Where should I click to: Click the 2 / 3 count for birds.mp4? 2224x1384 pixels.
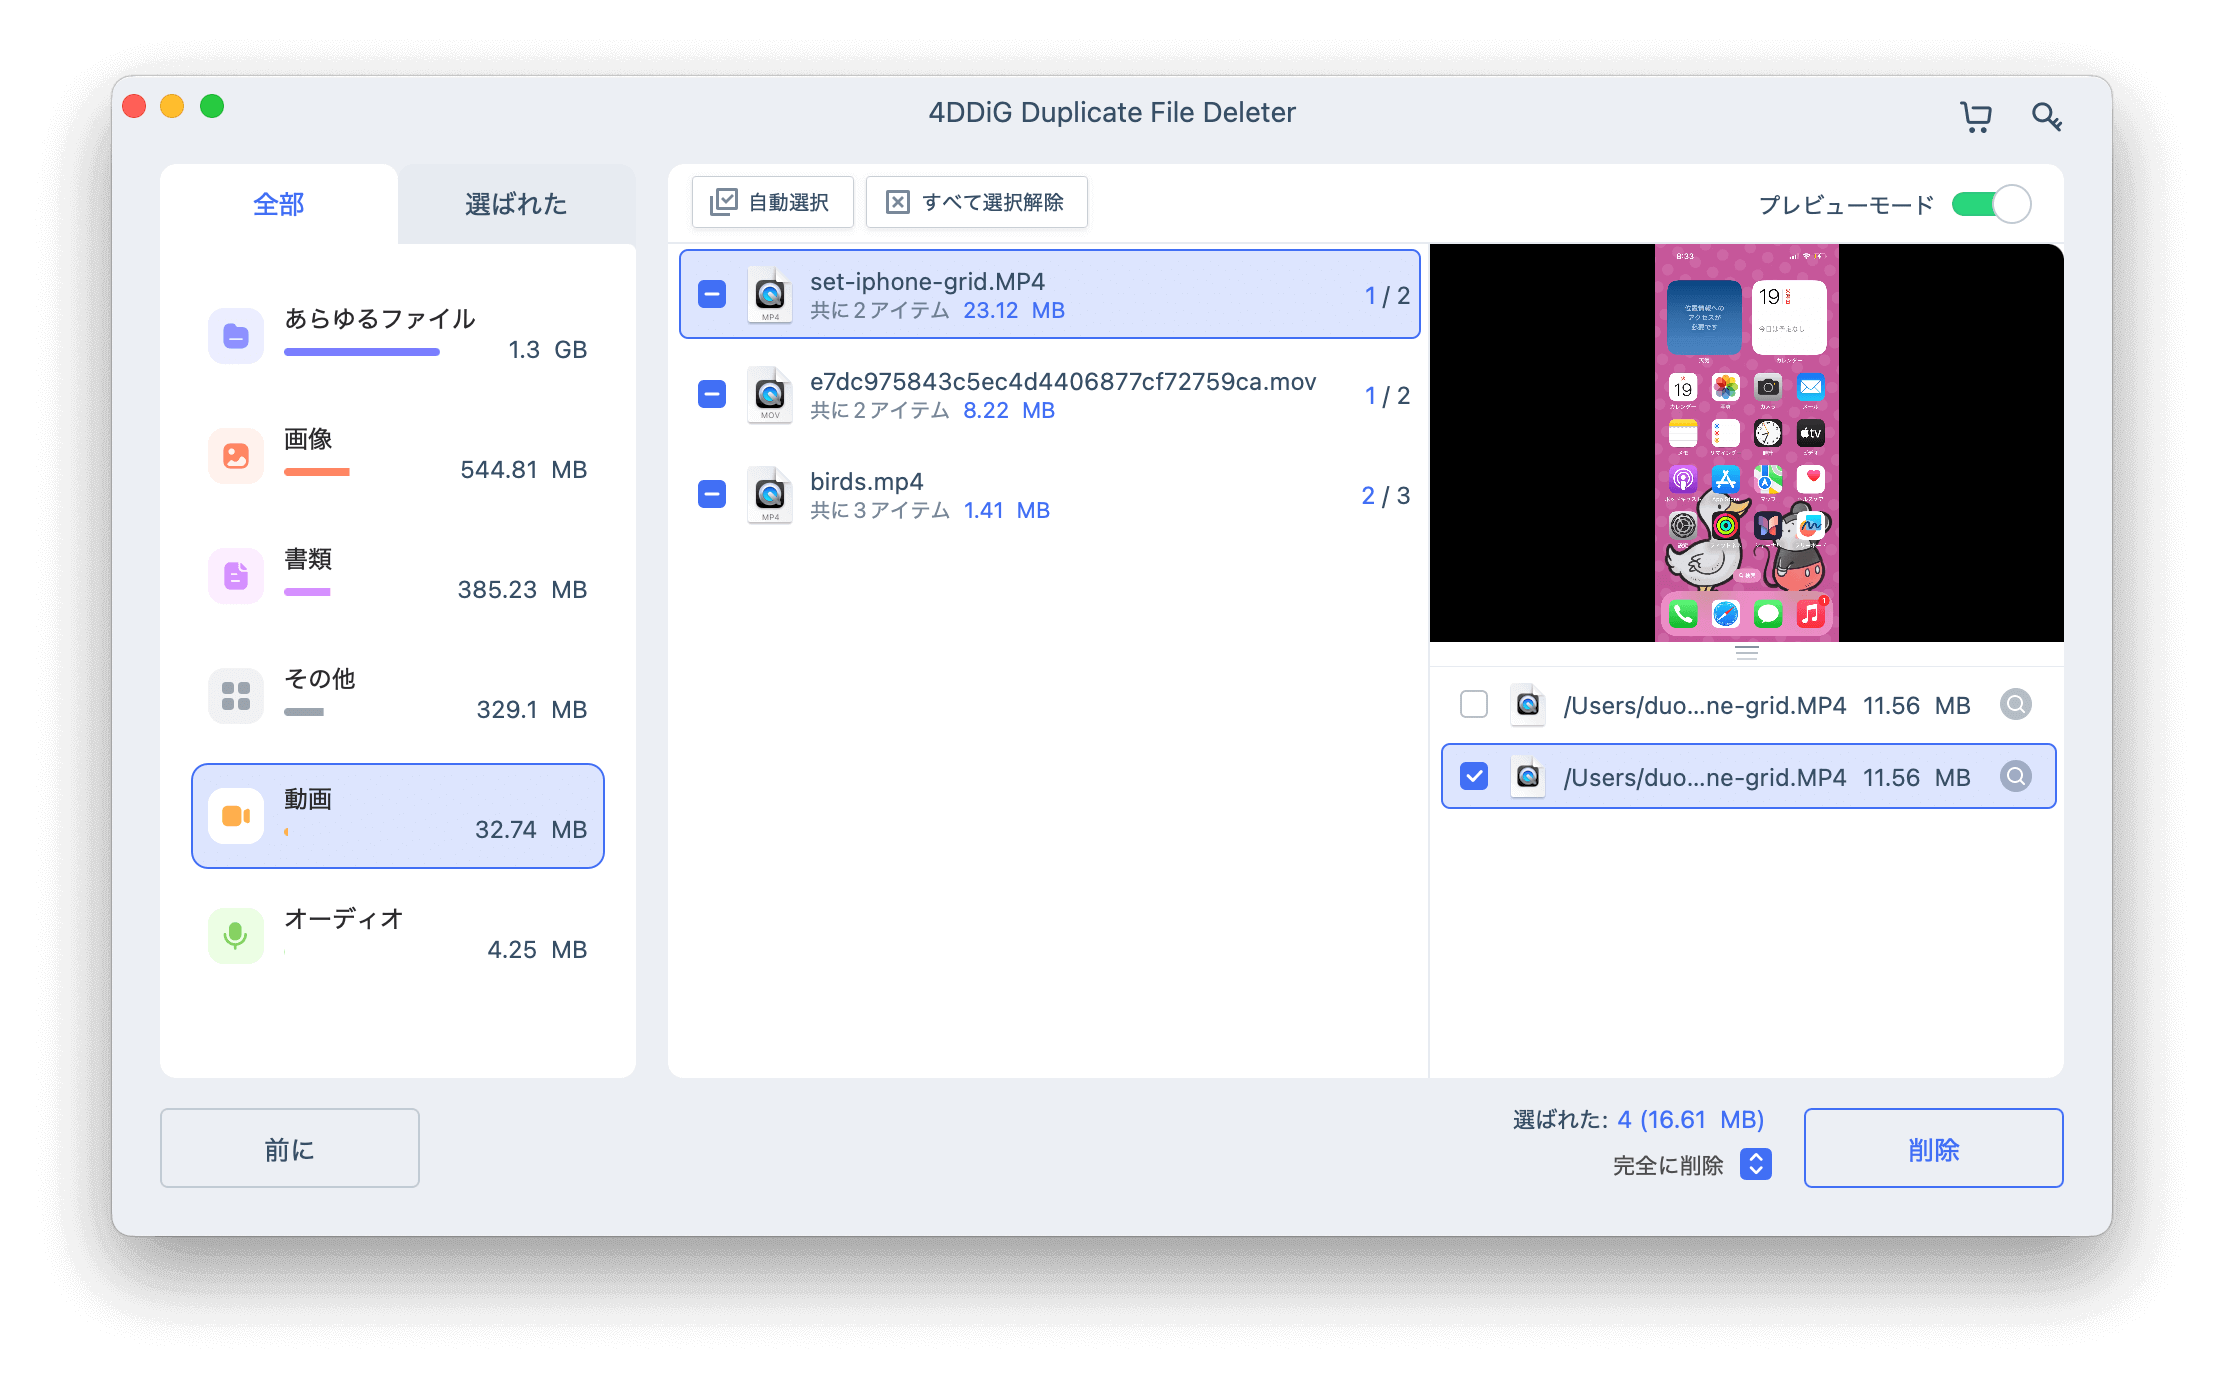pos(1386,496)
